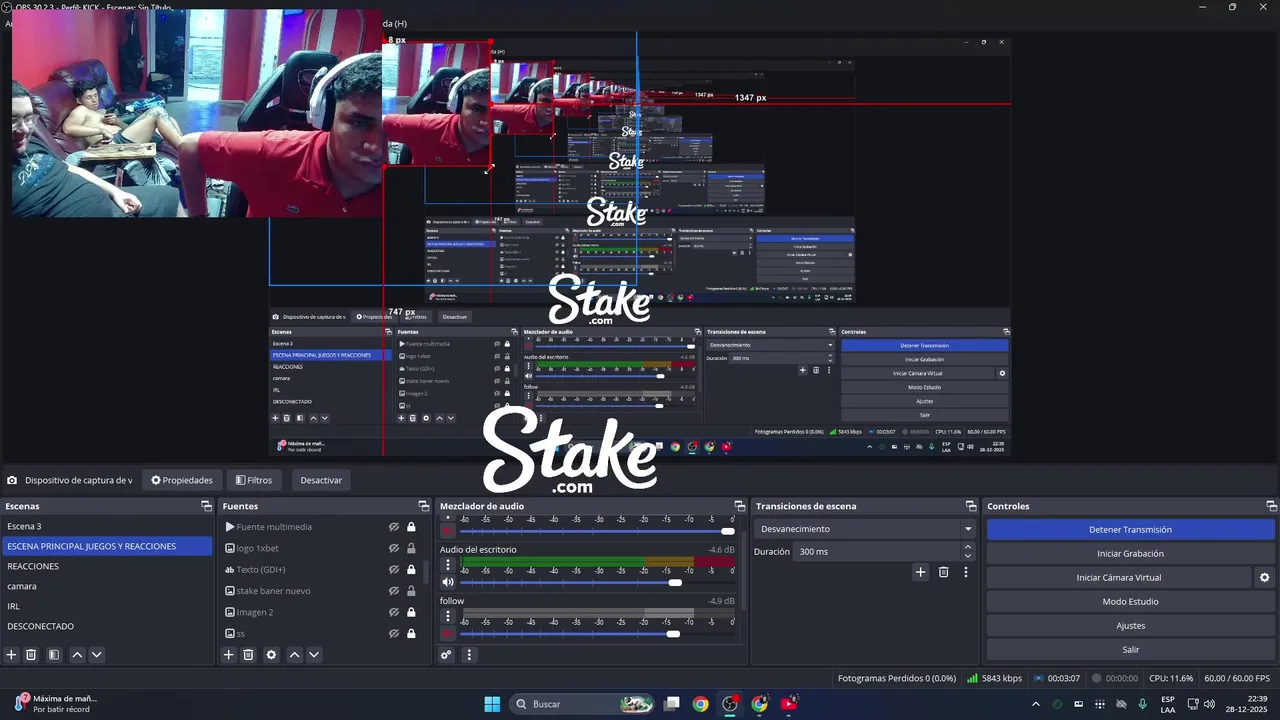Undock the Transiciones de escena panel
The height and width of the screenshot is (720, 1280).
point(970,506)
